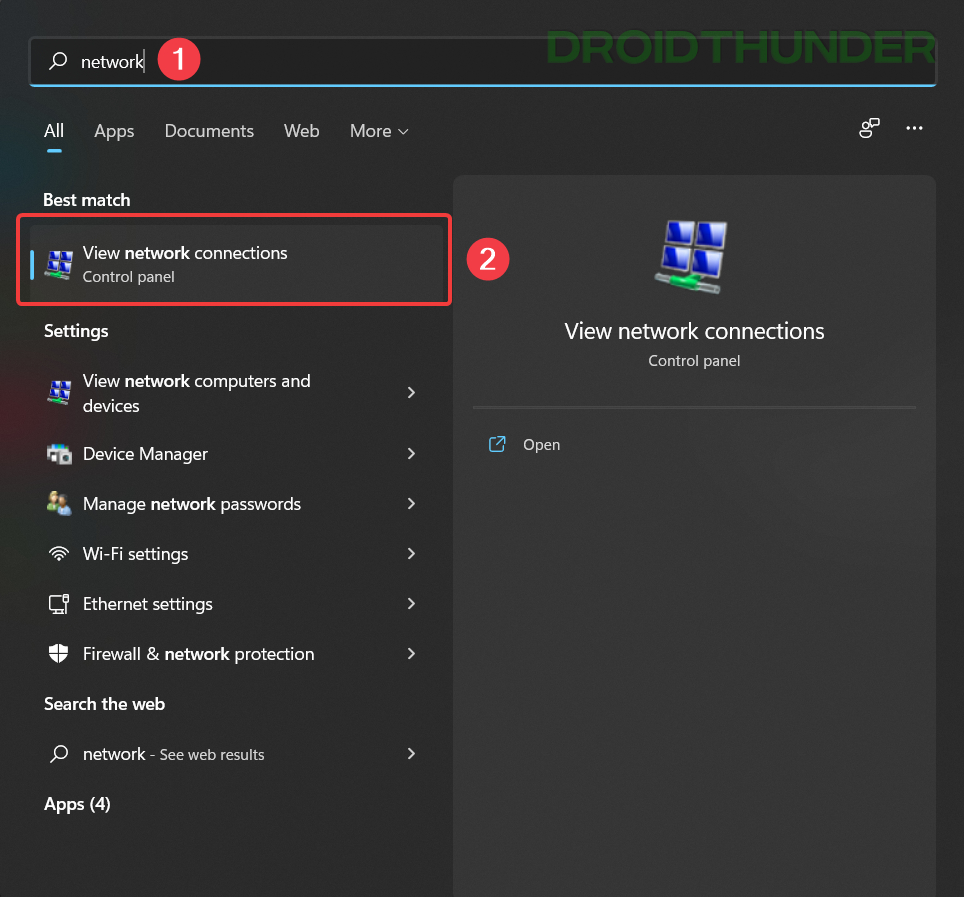Viewport: 964px width, 897px height.
Task: Open Ethernet settings result
Action: [237, 604]
